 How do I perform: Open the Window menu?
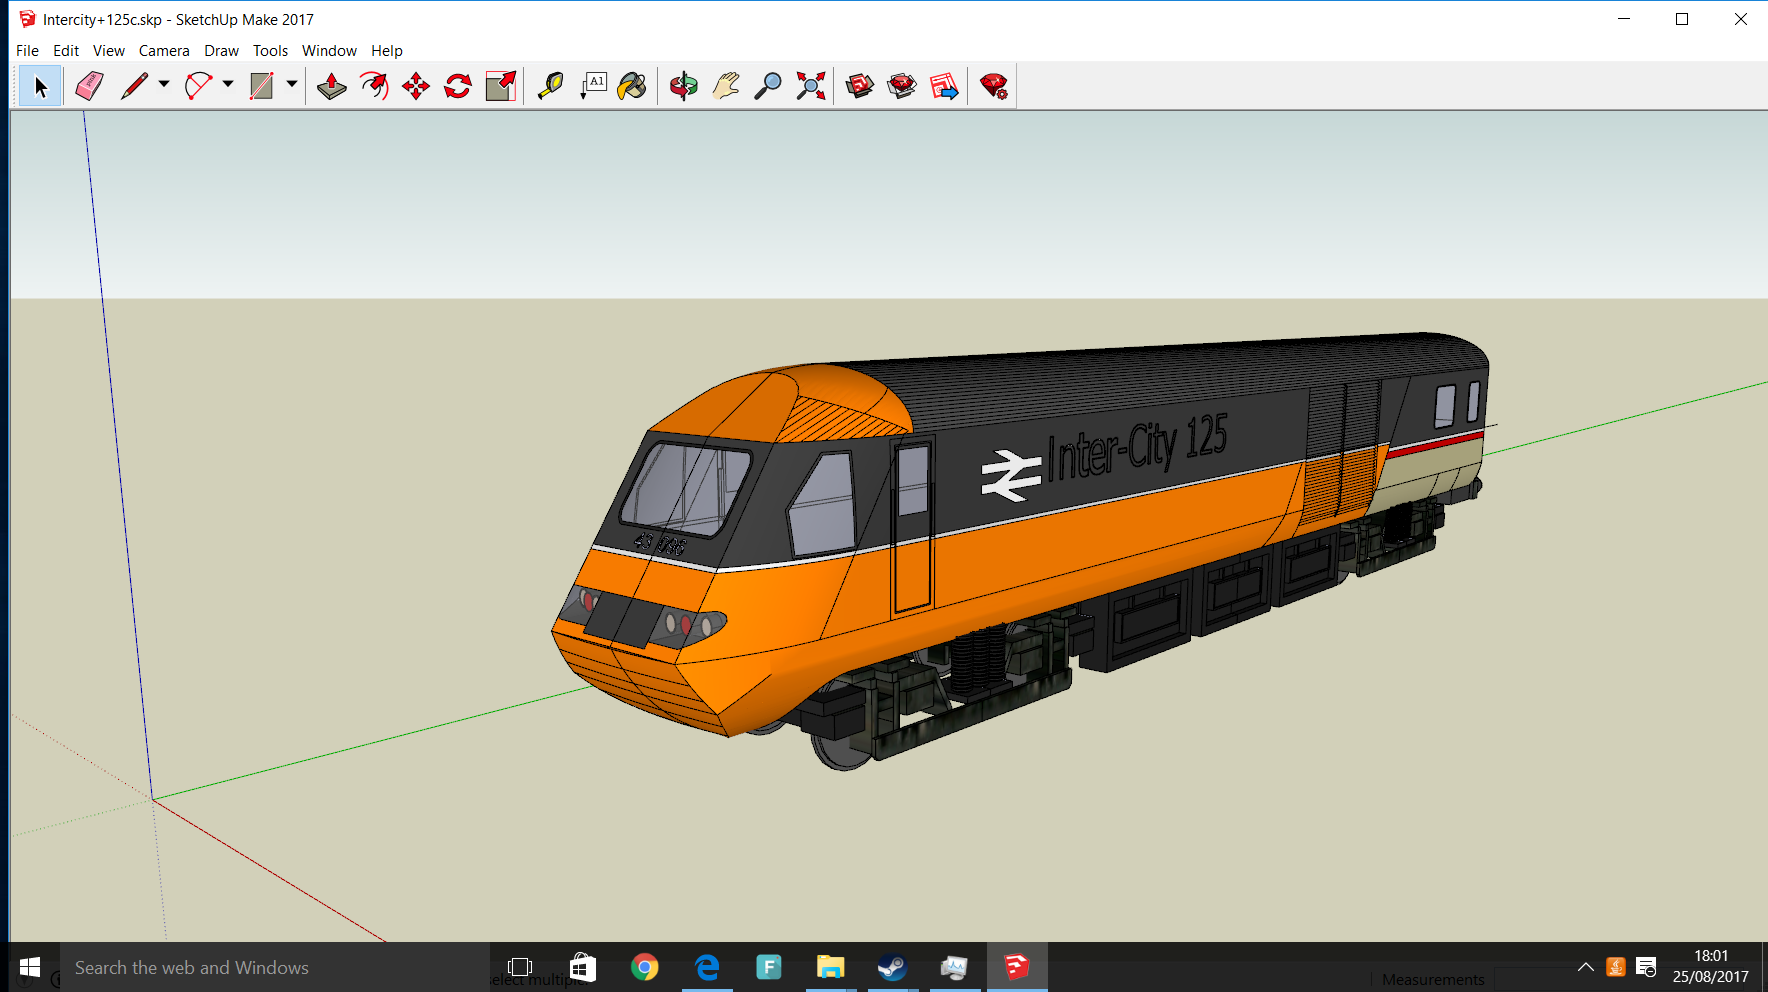pos(329,51)
